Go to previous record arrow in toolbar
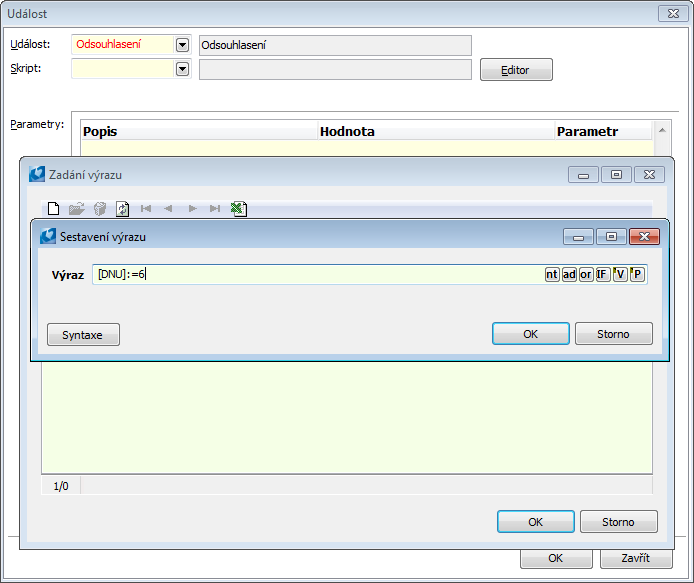The height and width of the screenshot is (583, 694). click(x=168, y=208)
